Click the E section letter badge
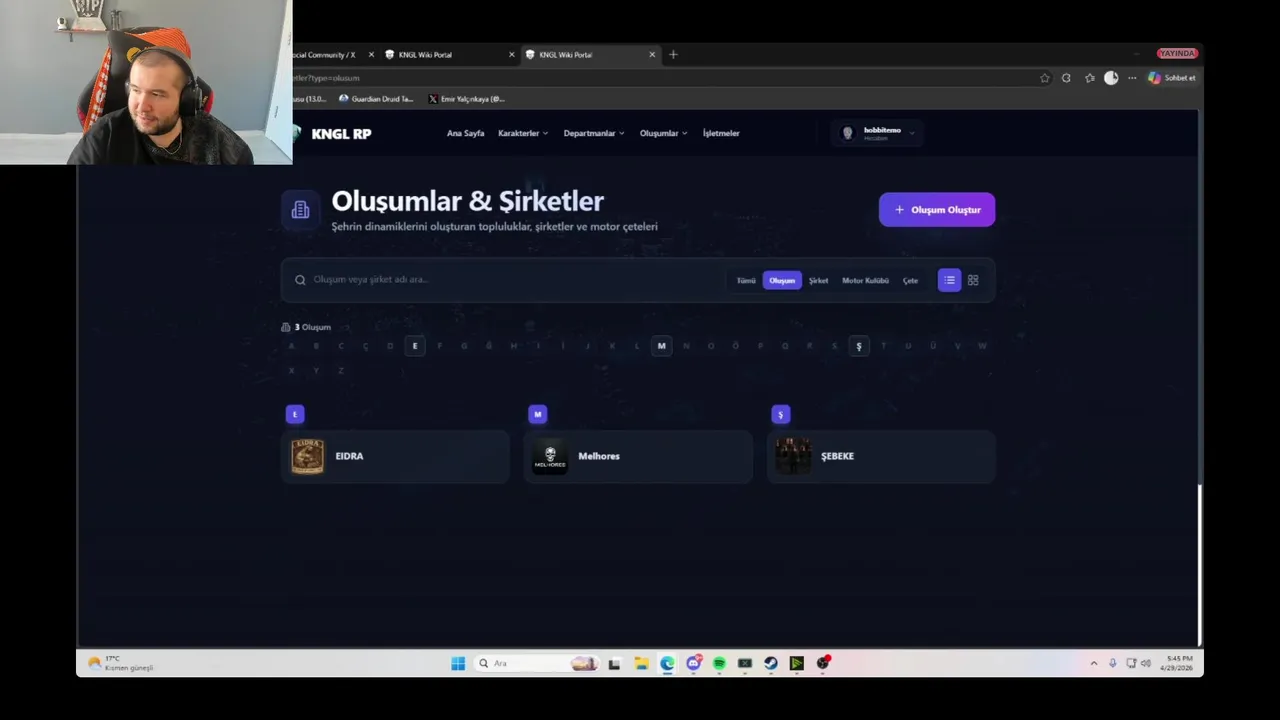The width and height of the screenshot is (1280, 720). [294, 414]
